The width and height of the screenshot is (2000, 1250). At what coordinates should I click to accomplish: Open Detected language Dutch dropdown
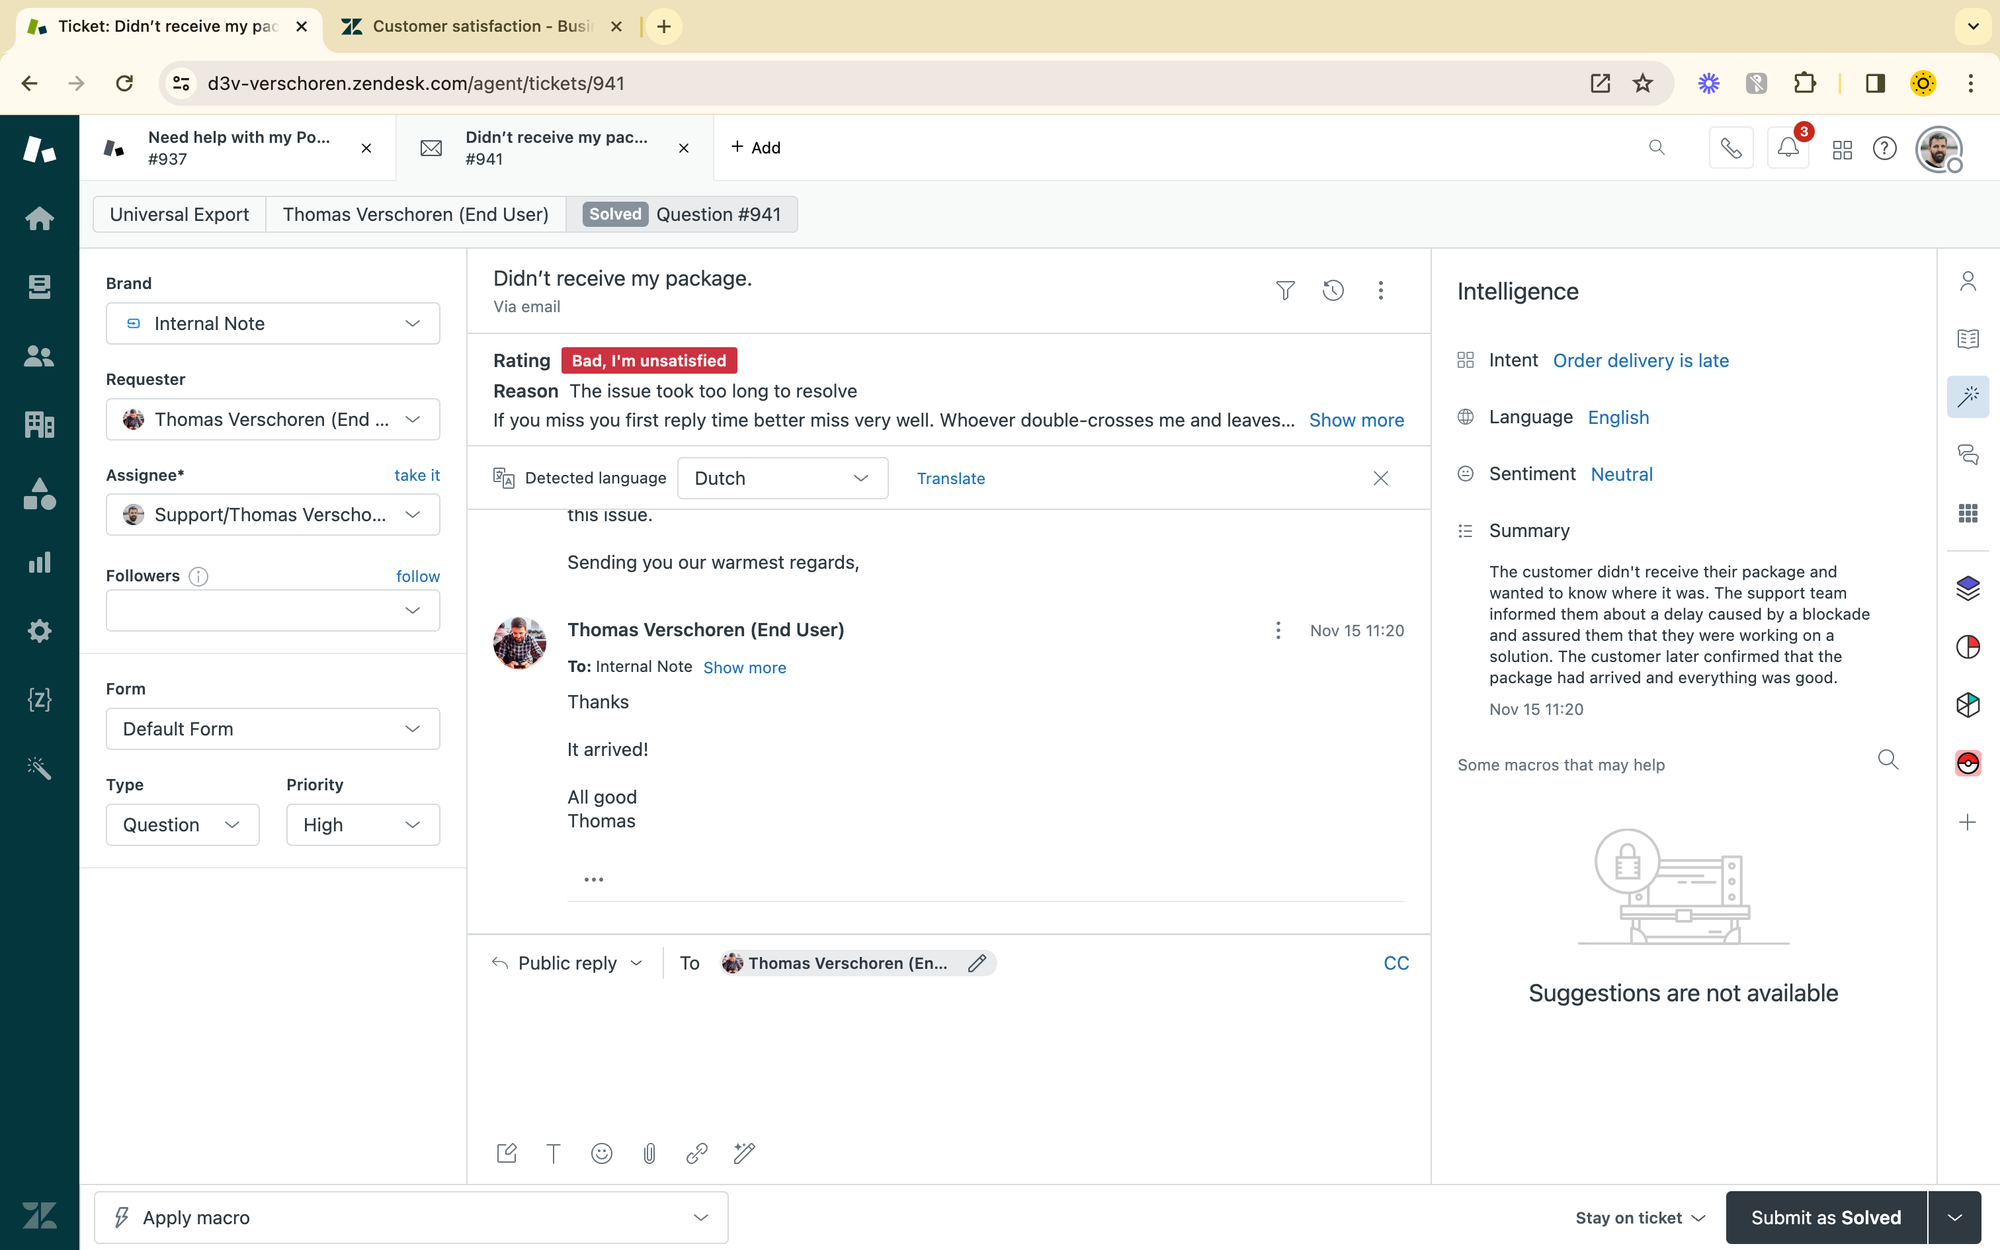coord(782,478)
